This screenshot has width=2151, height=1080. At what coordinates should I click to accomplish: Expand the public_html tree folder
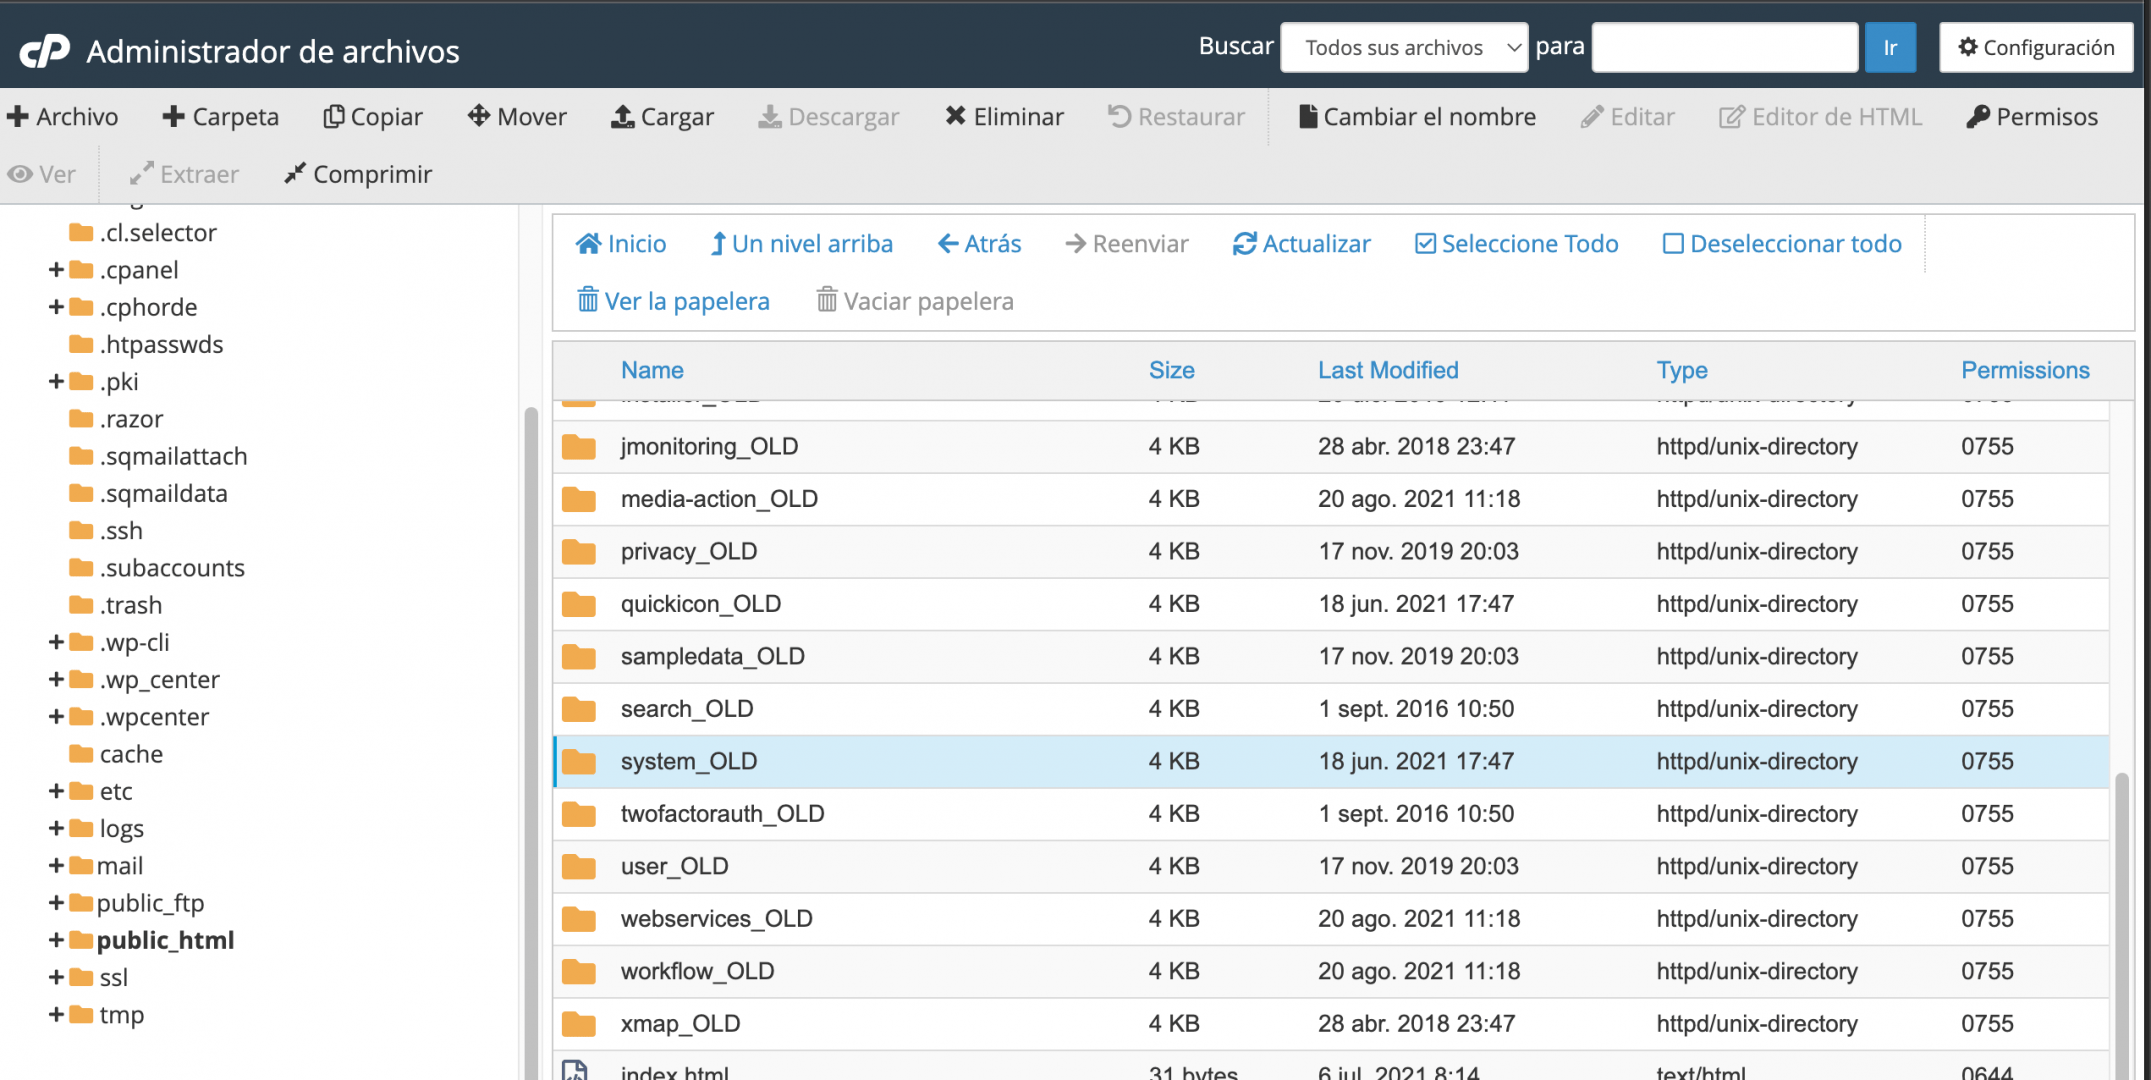coord(56,940)
